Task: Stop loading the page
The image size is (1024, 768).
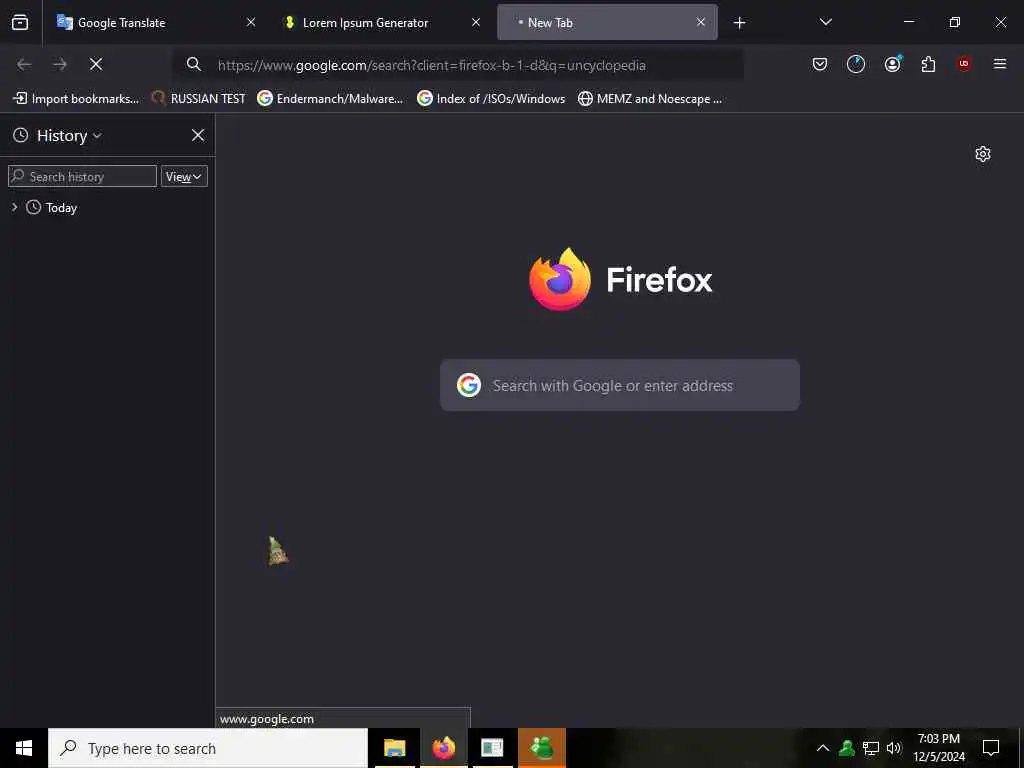Action: coord(96,64)
